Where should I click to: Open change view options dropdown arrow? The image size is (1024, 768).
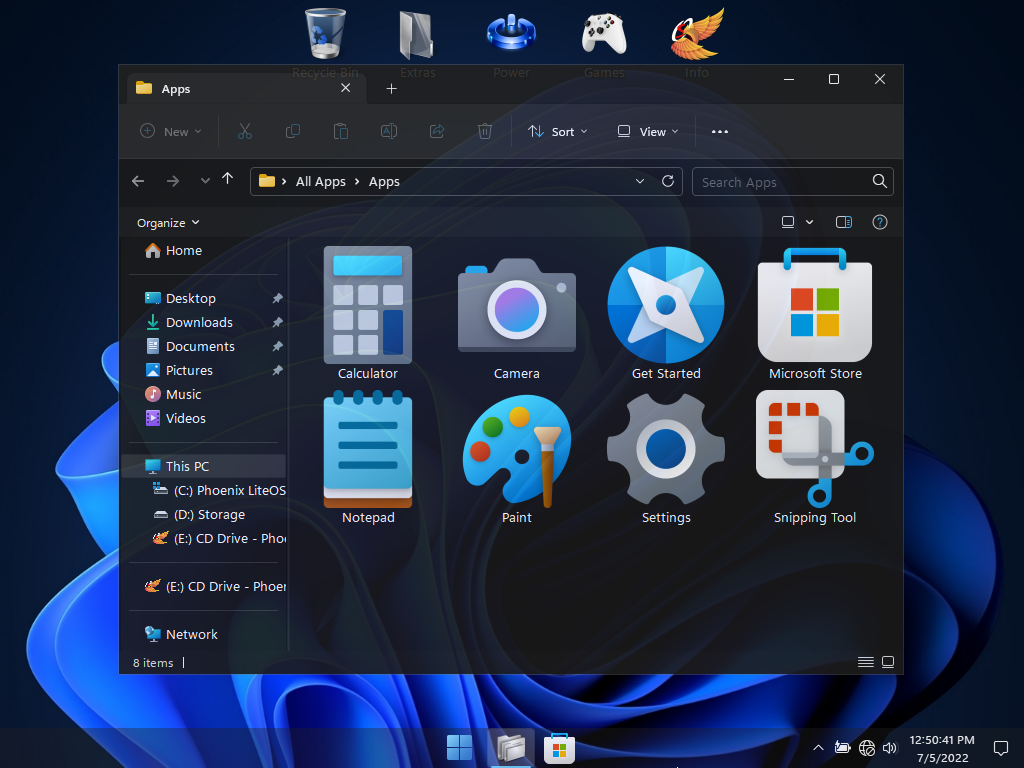point(810,222)
